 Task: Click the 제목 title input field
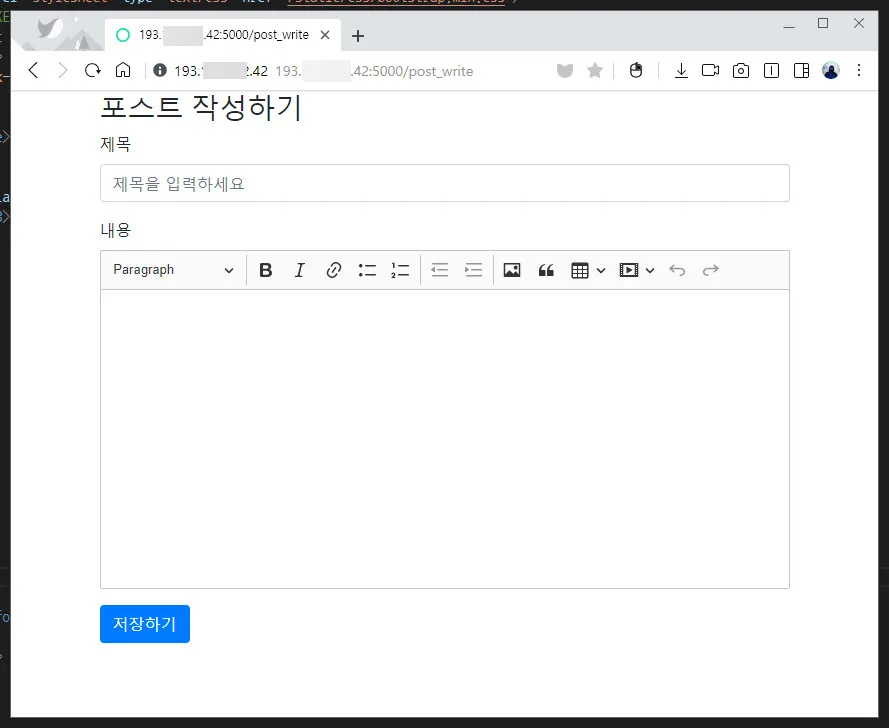click(444, 183)
